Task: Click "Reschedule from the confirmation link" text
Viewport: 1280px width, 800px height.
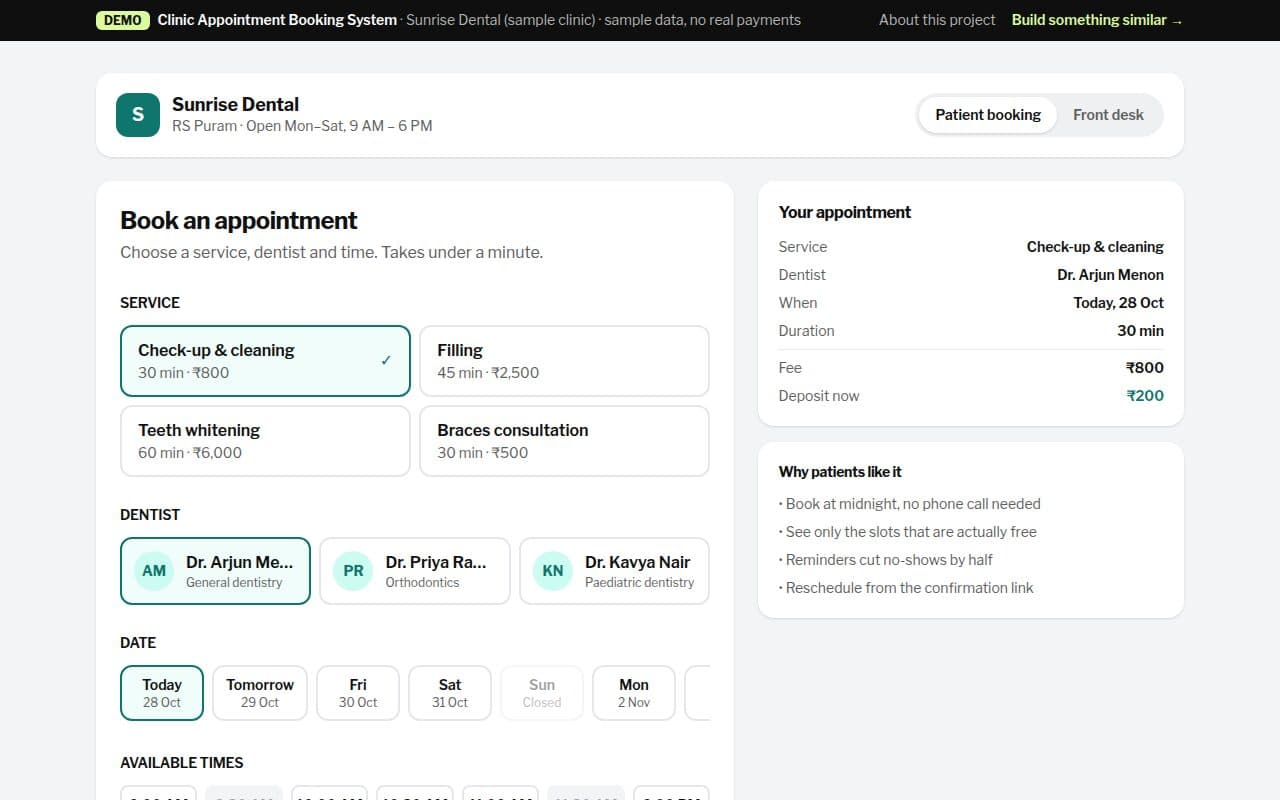Action: [906, 588]
